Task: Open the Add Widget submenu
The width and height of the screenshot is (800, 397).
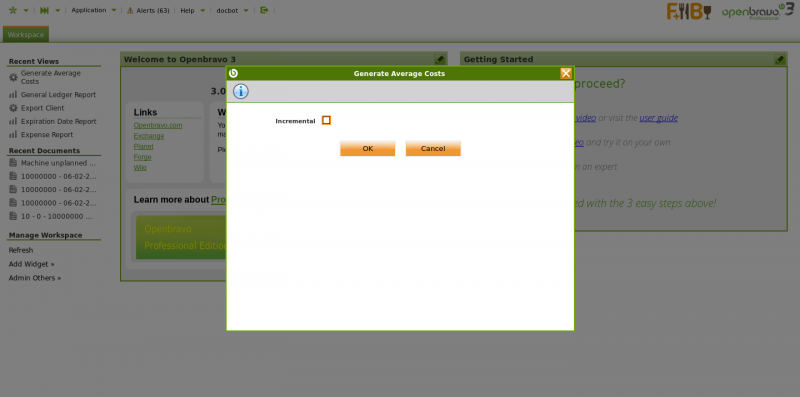Action: tap(31, 264)
